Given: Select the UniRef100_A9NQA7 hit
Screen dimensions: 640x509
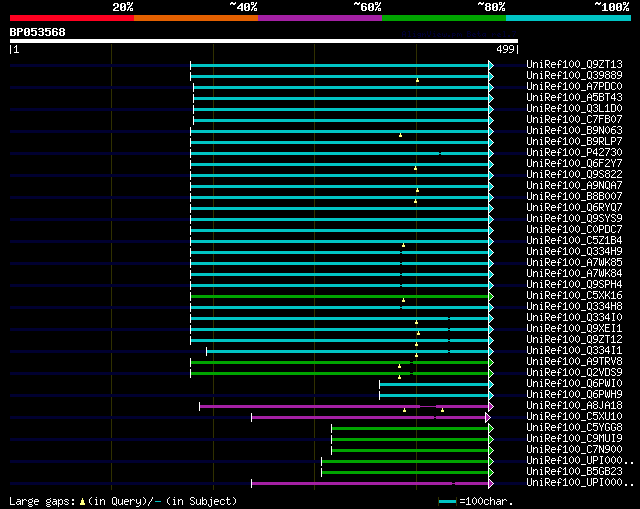Looking at the screenshot, I should tap(574, 186).
